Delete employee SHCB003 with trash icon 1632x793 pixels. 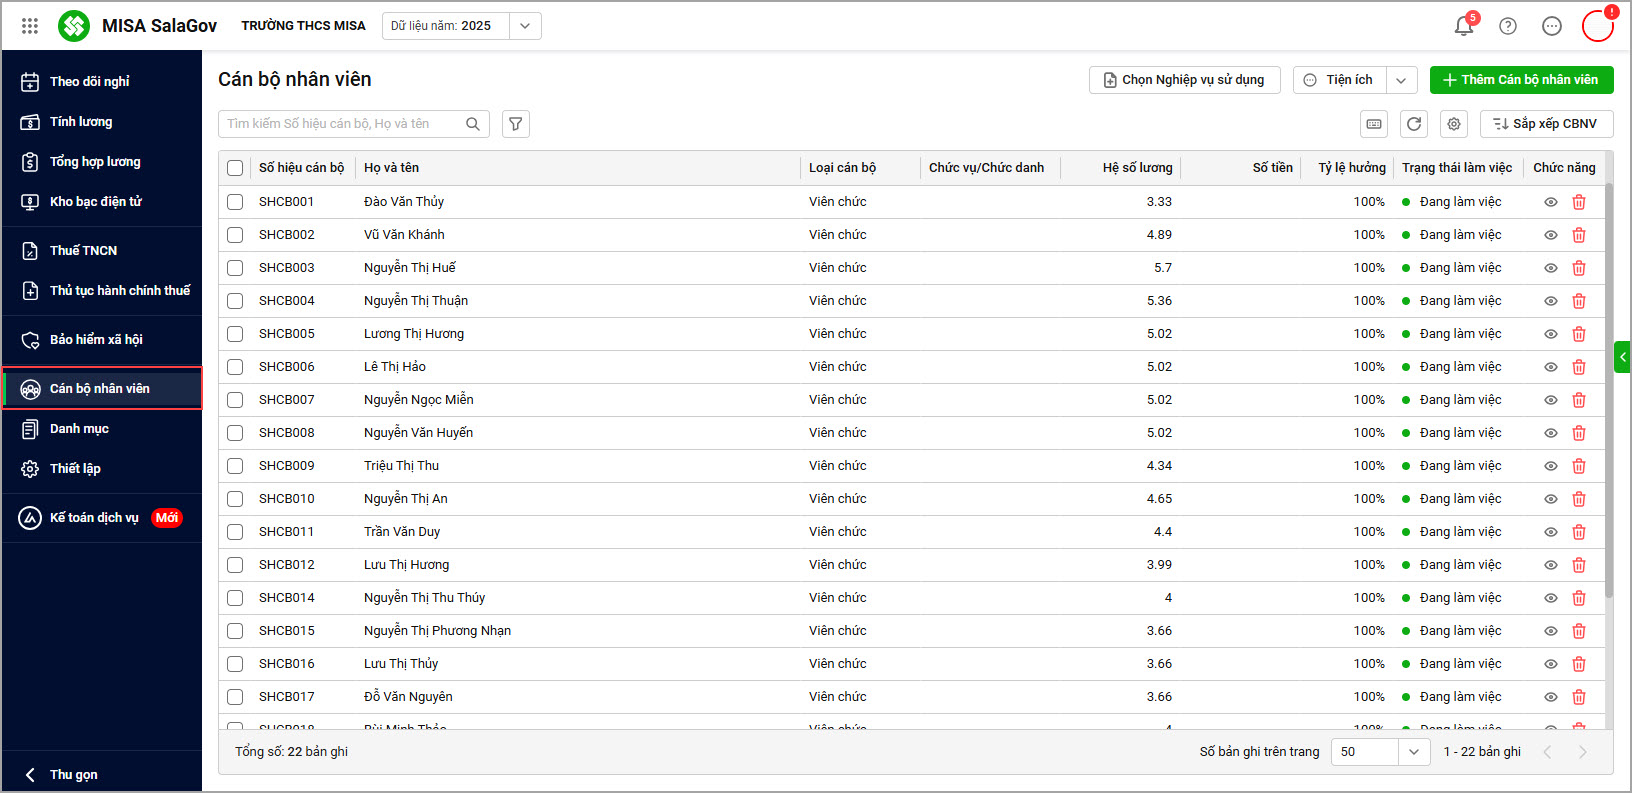click(x=1579, y=268)
